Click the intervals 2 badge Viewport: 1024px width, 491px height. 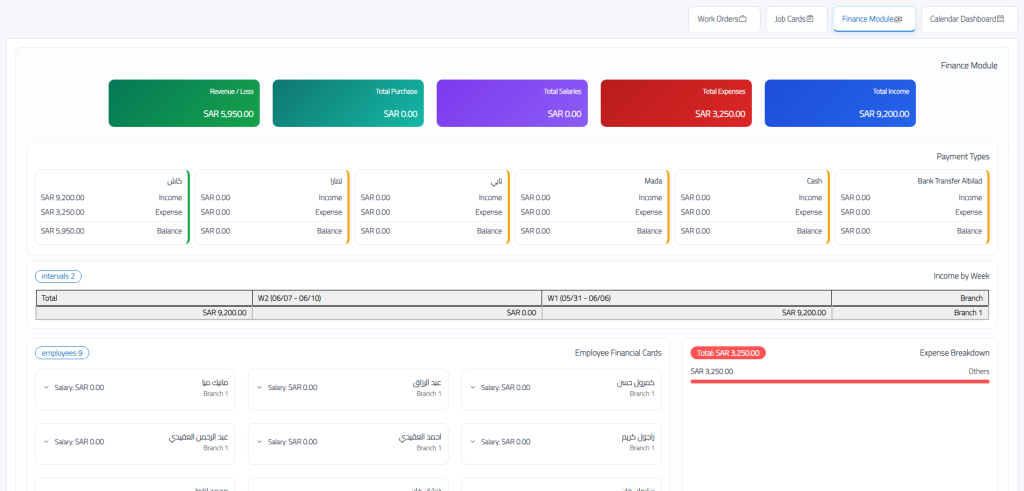[58, 276]
